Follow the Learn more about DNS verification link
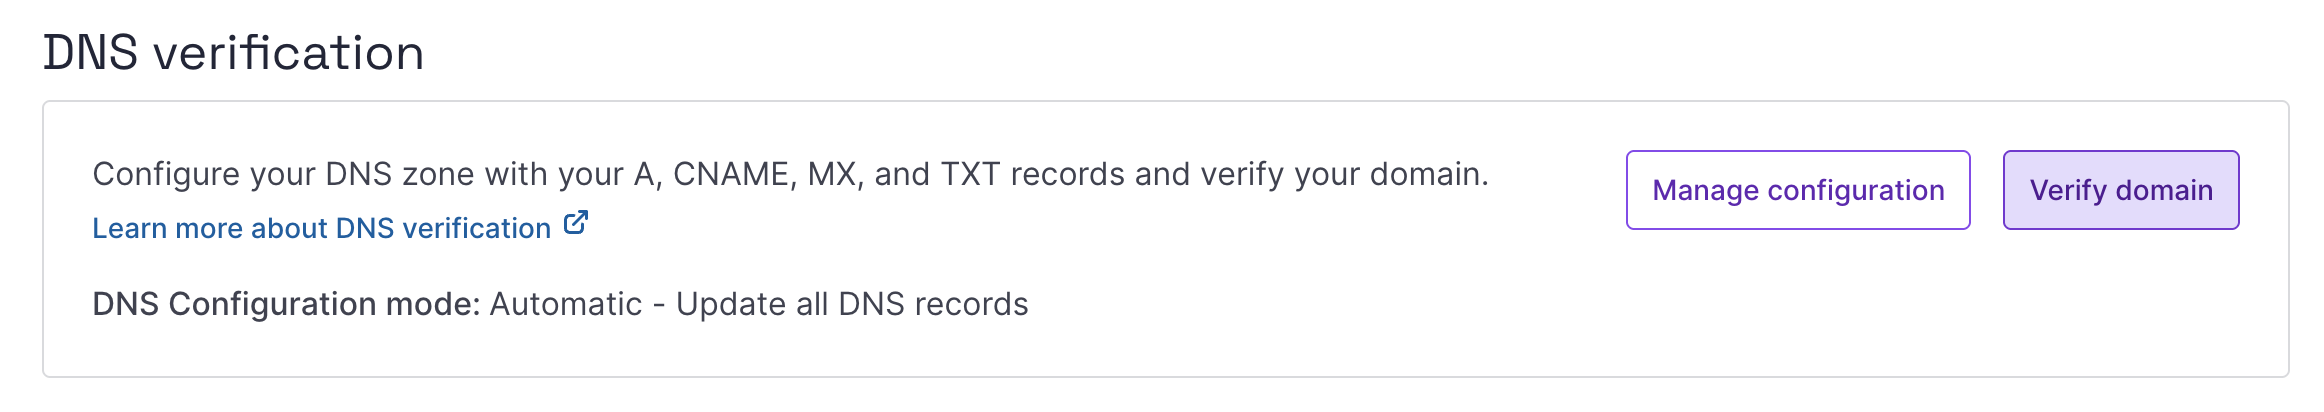This screenshot has width=2324, height=412. (321, 229)
